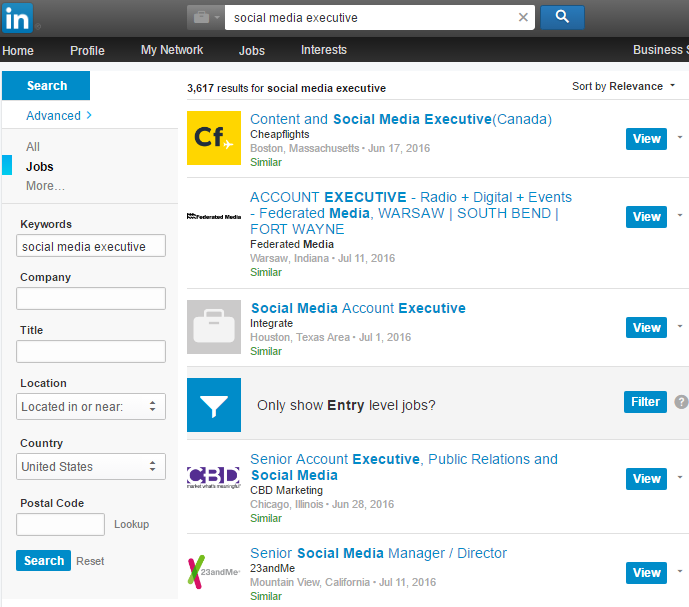The image size is (689, 607).
Task: Click the magnifying glass search button
Action: (x=562, y=17)
